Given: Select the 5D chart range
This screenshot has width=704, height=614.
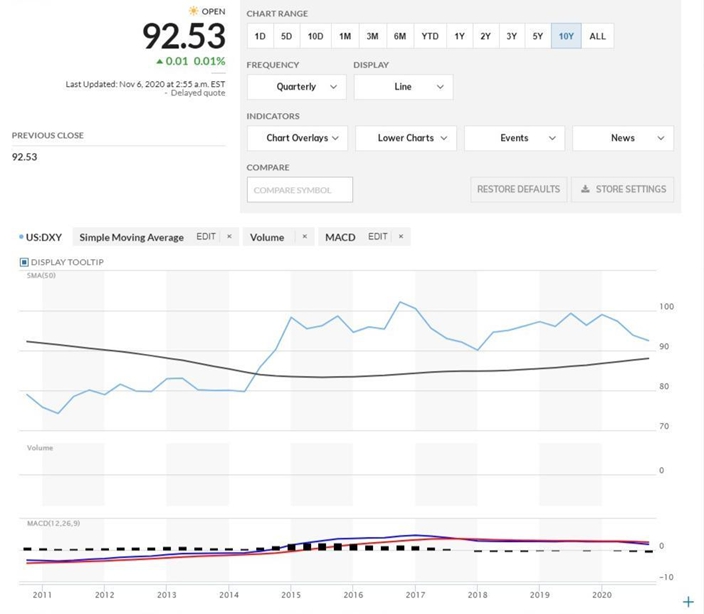Looking at the screenshot, I should pos(286,36).
